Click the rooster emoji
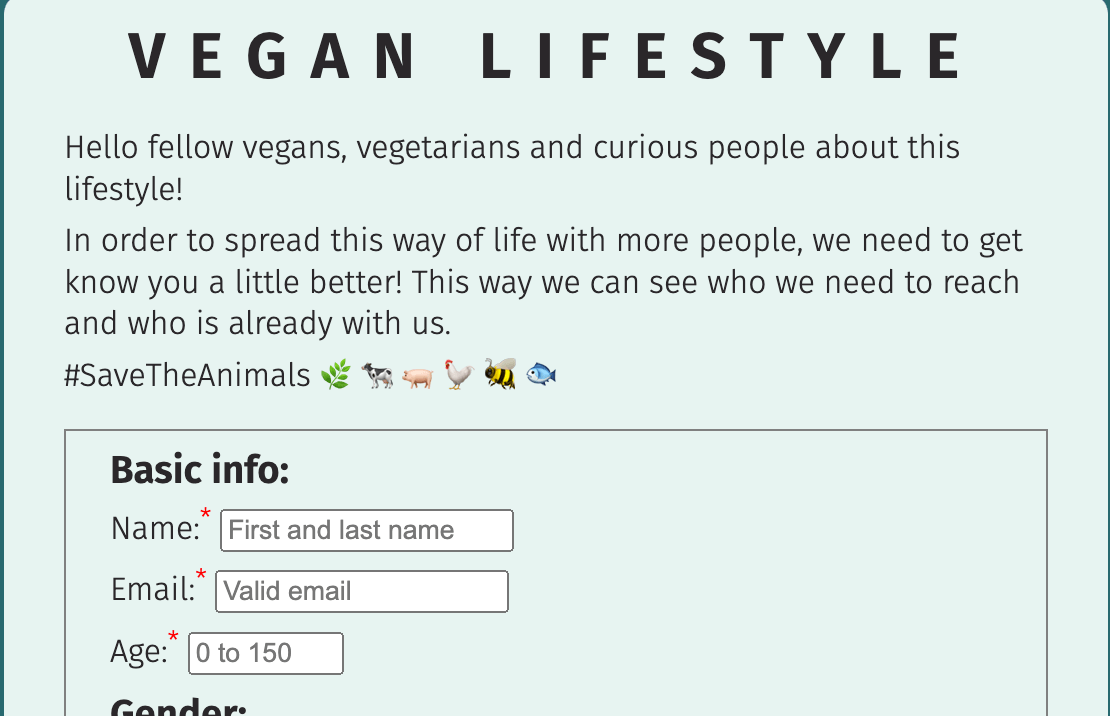The image size is (1110, 716). (459, 374)
